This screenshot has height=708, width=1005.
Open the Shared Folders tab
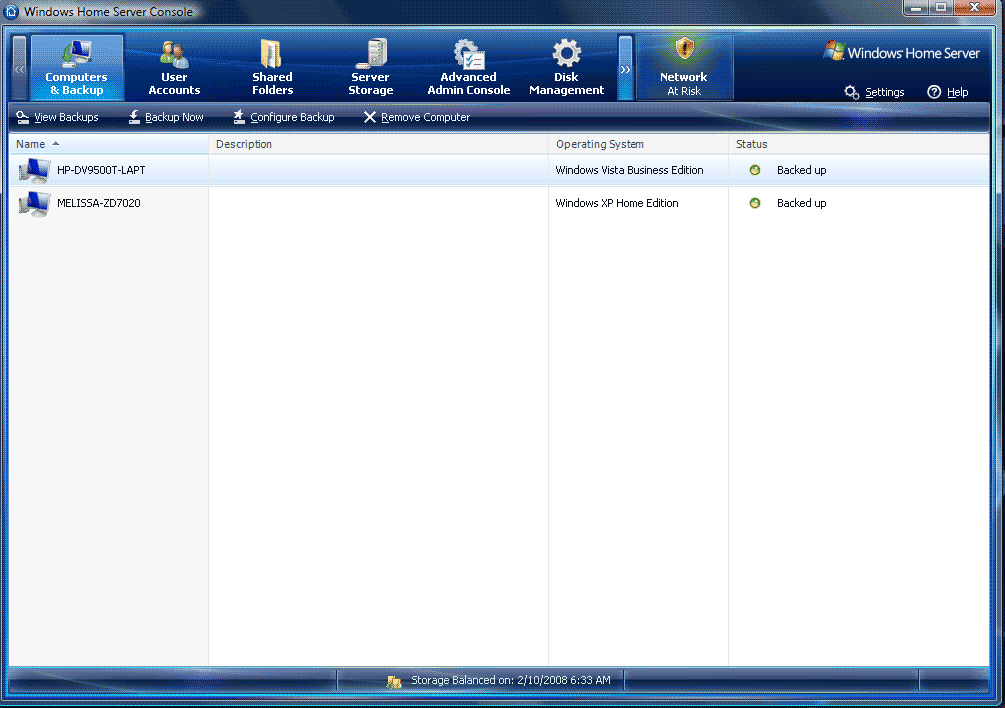[x=272, y=67]
